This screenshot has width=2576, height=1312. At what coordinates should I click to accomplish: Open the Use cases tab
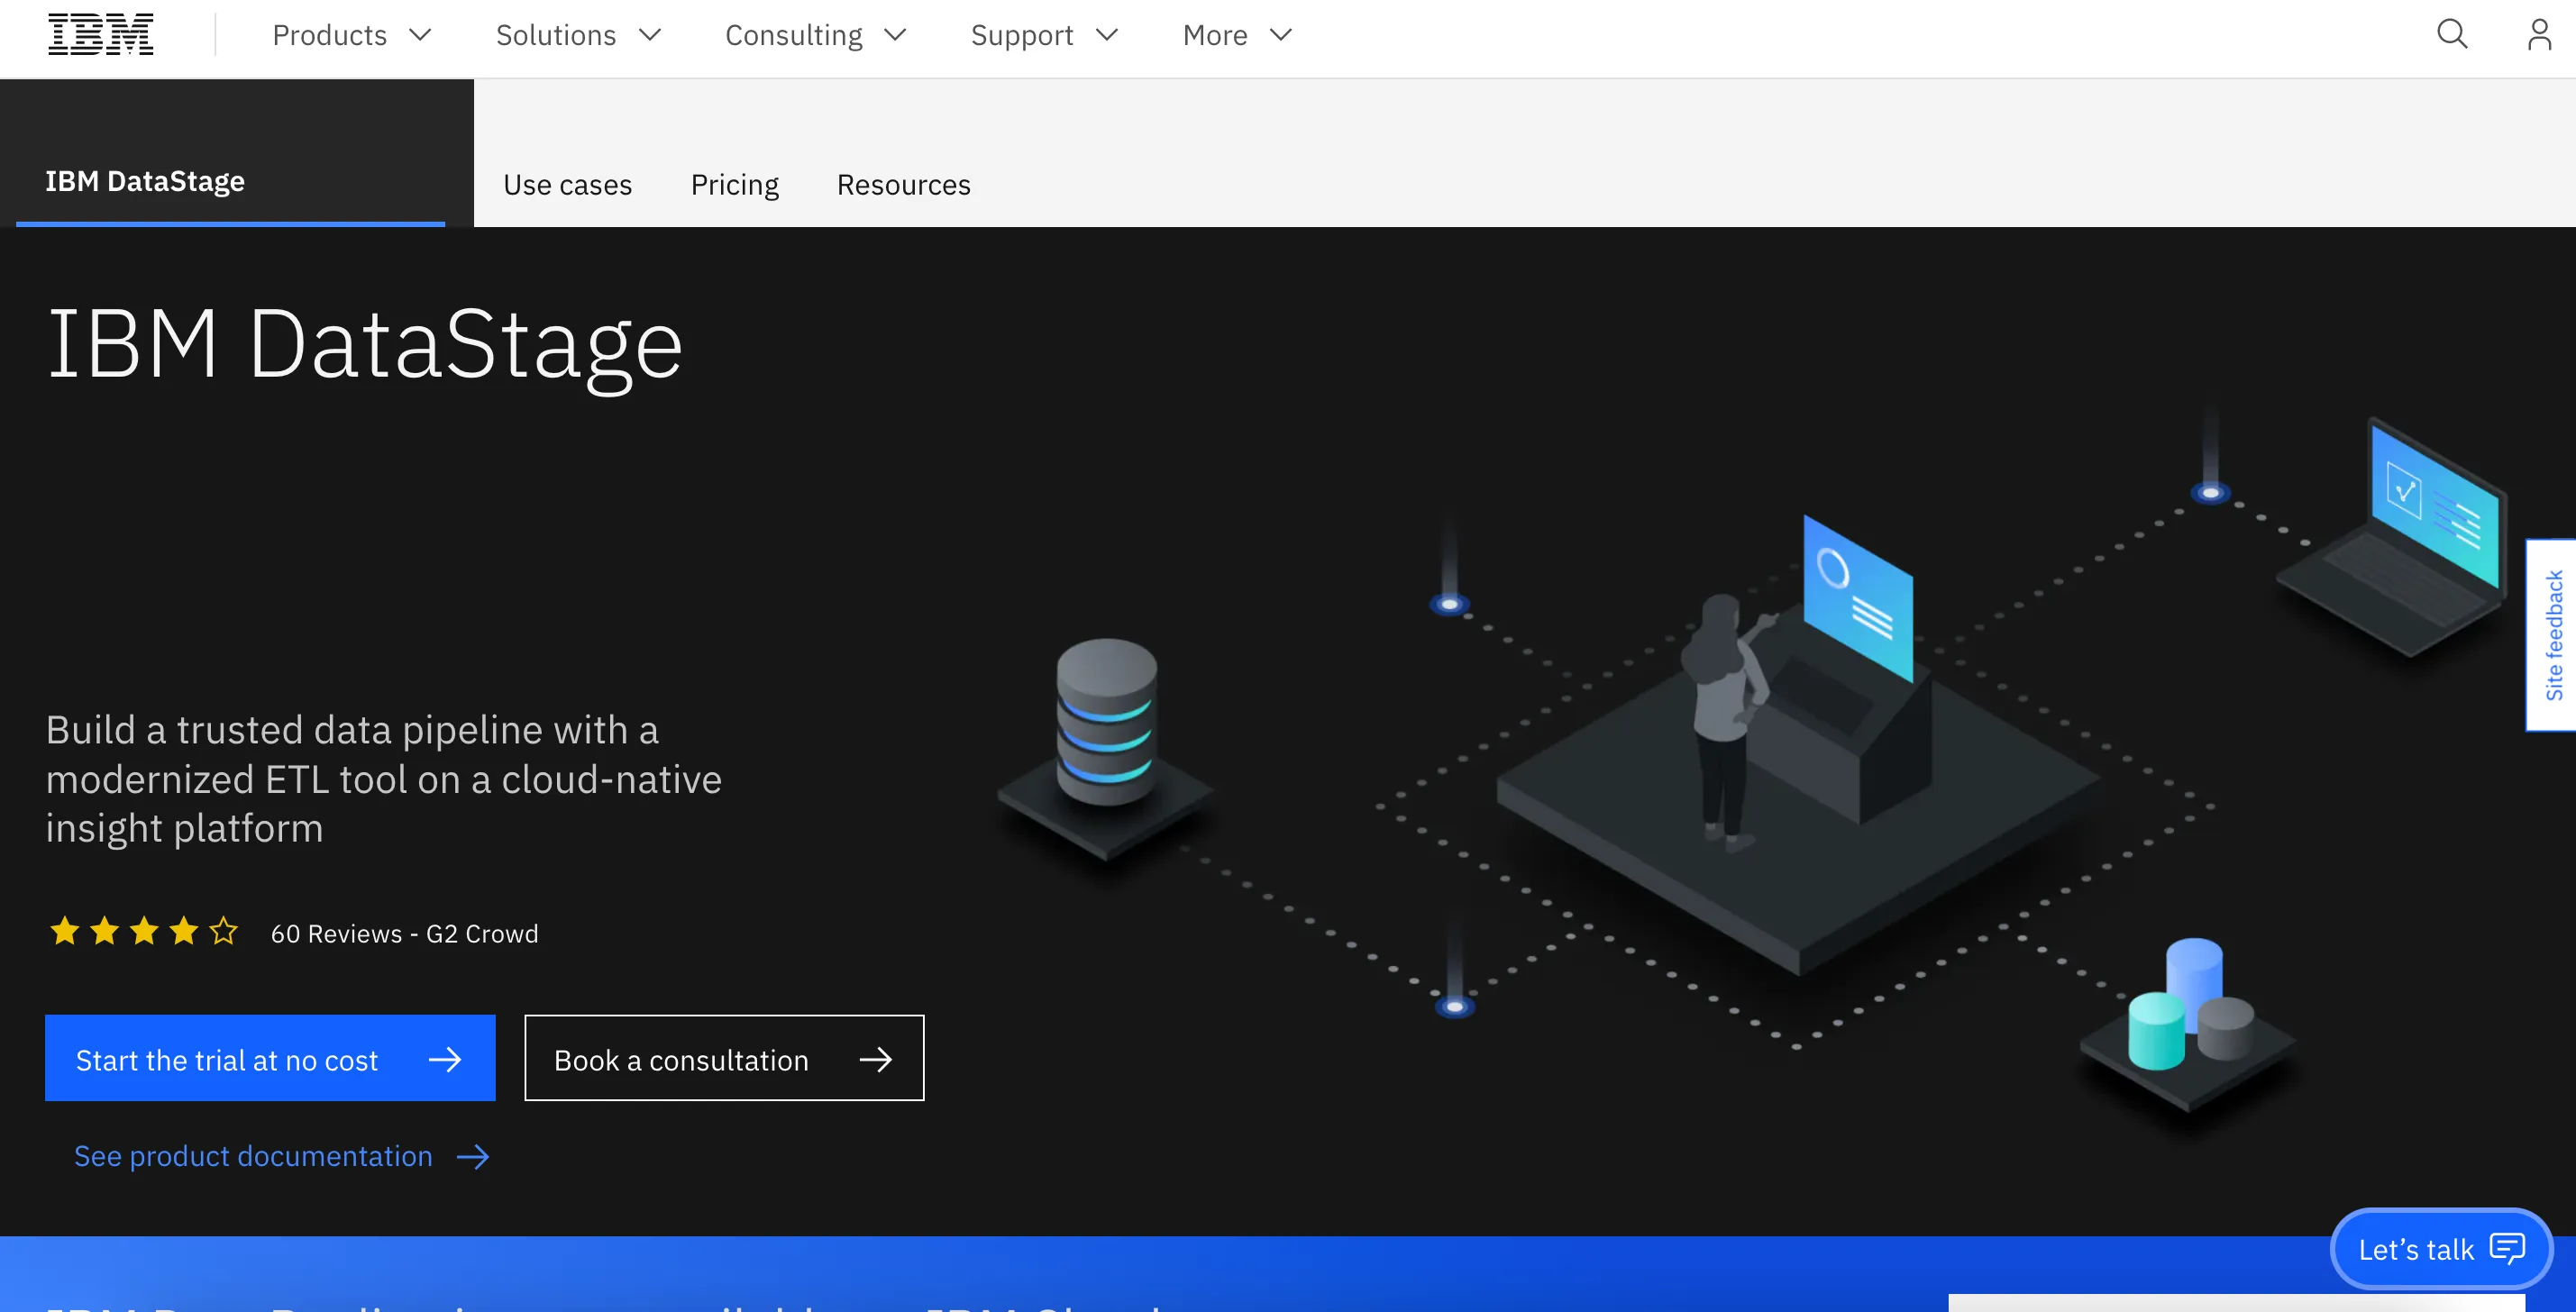click(x=567, y=185)
